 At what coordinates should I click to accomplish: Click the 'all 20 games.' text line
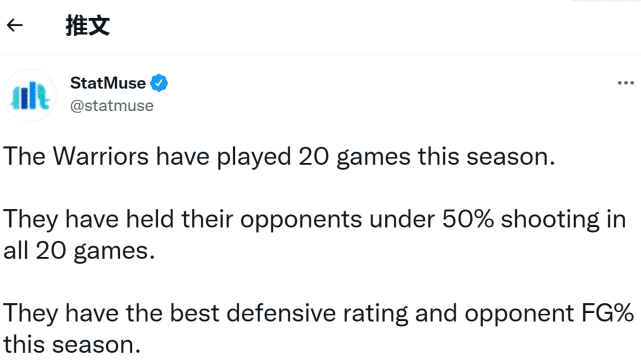click(x=79, y=251)
